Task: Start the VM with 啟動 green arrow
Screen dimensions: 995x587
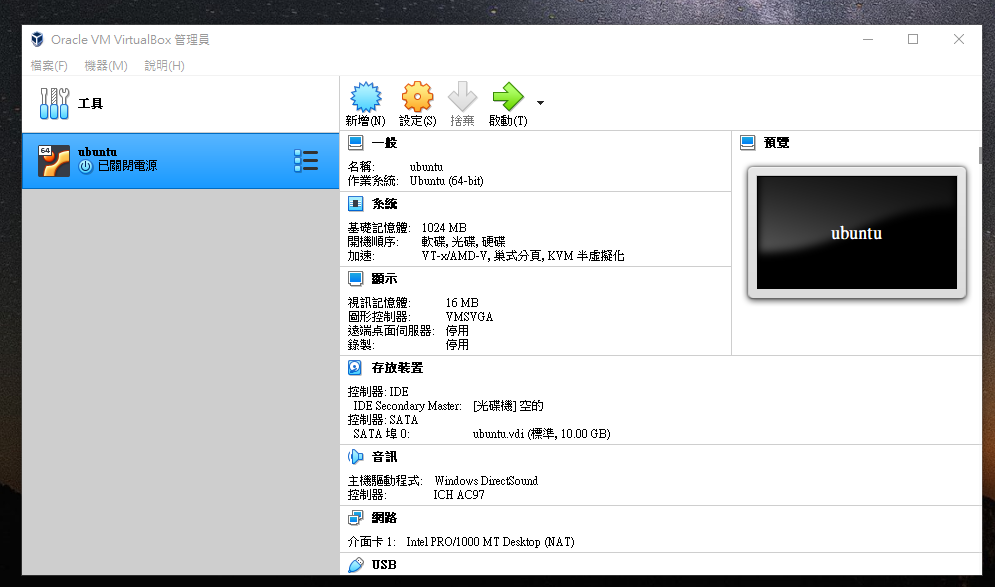Action: pyautogui.click(x=508, y=97)
